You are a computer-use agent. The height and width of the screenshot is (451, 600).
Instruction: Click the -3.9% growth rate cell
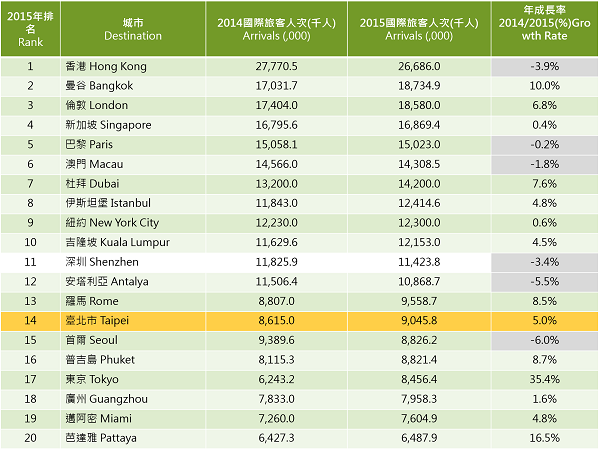coord(545,67)
